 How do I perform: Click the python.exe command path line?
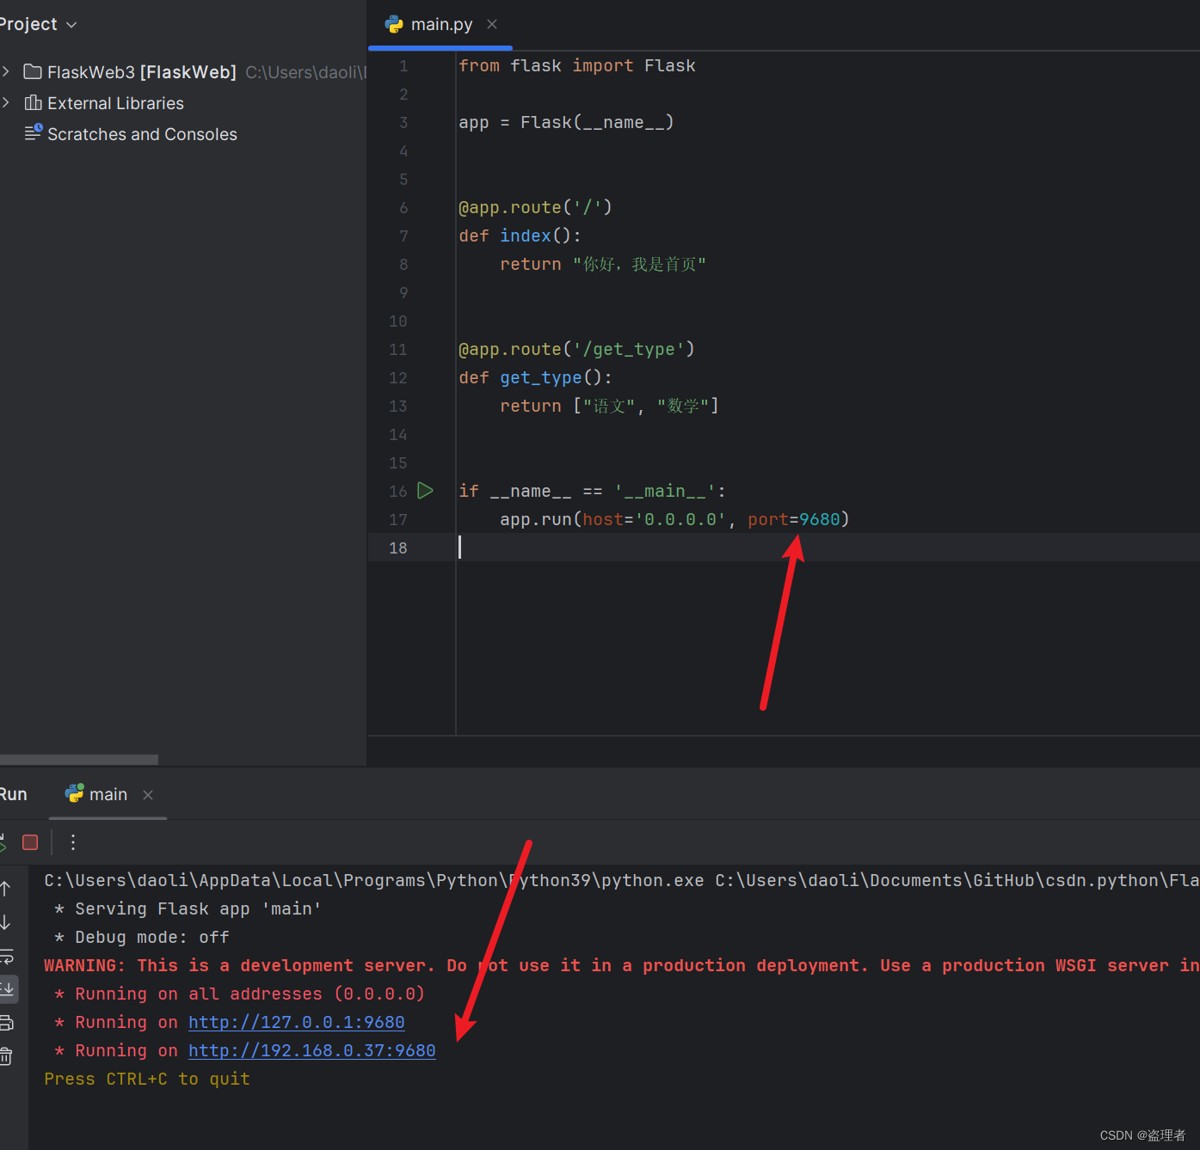coord(621,880)
